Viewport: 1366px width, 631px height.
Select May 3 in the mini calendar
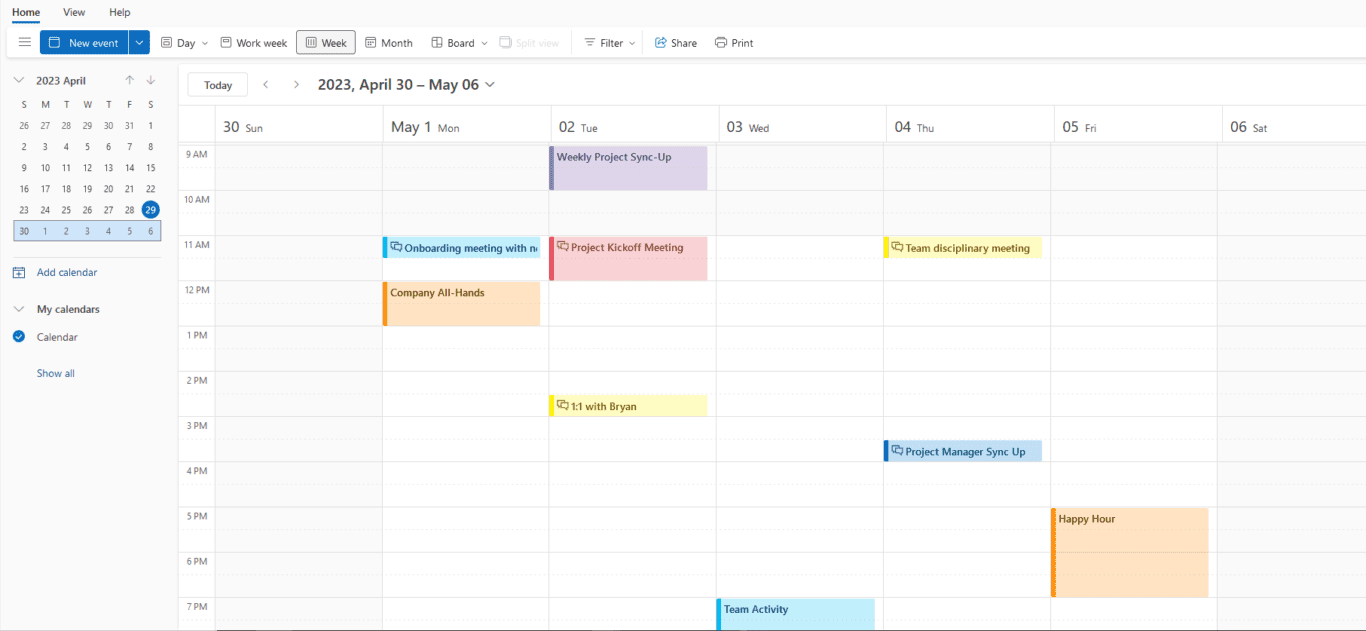tap(87, 231)
